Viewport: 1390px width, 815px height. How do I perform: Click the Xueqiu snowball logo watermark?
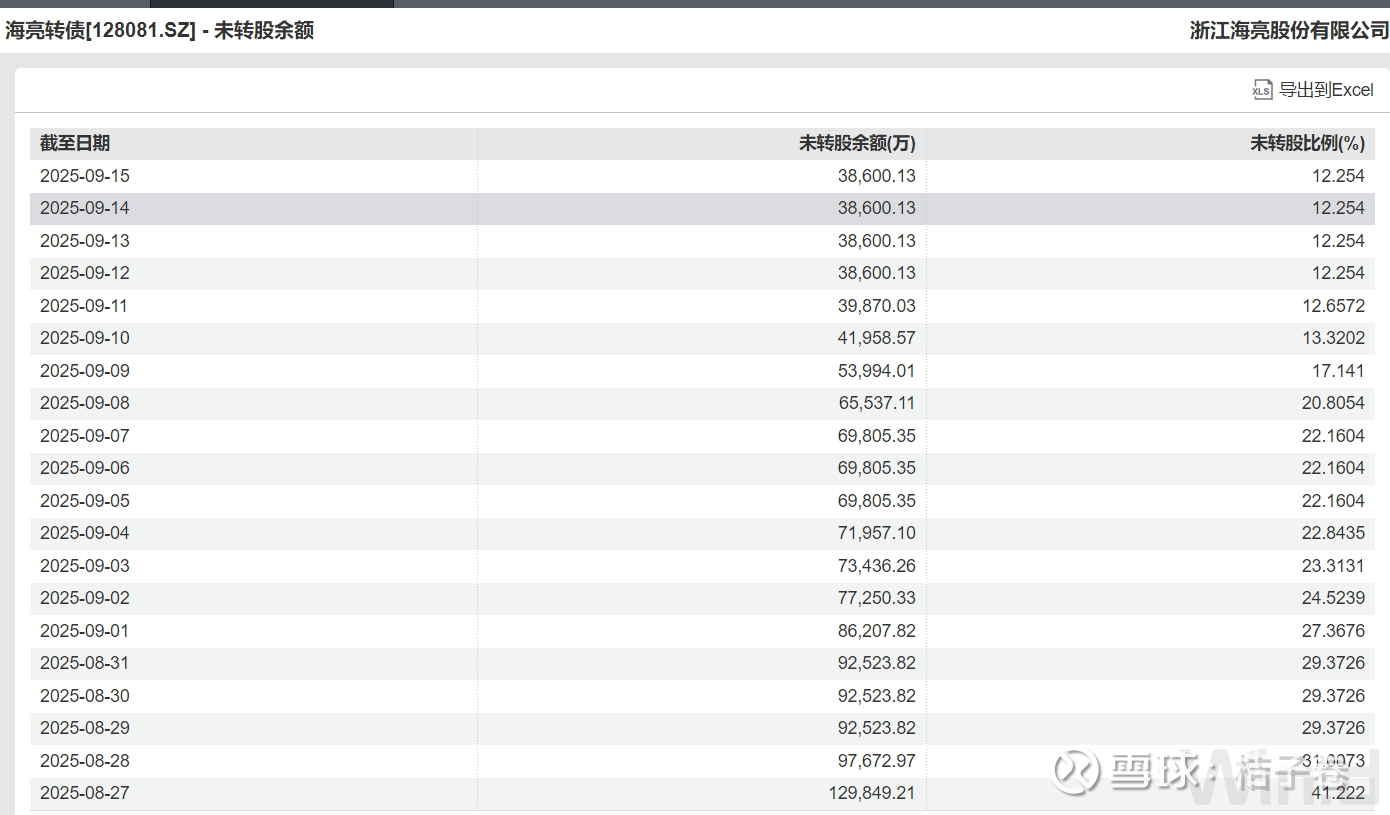coord(1075,771)
